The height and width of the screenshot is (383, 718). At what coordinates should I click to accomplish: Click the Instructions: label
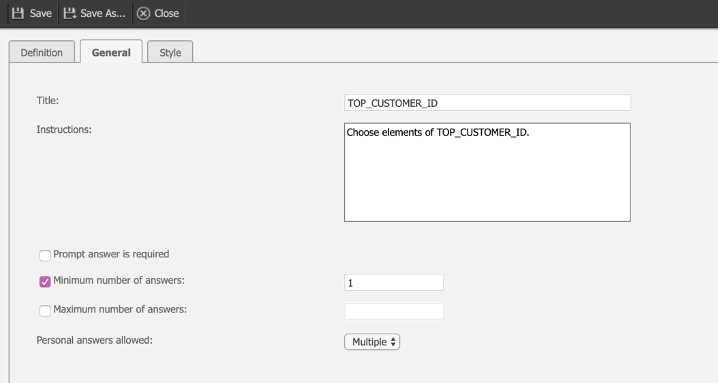tap(64, 130)
